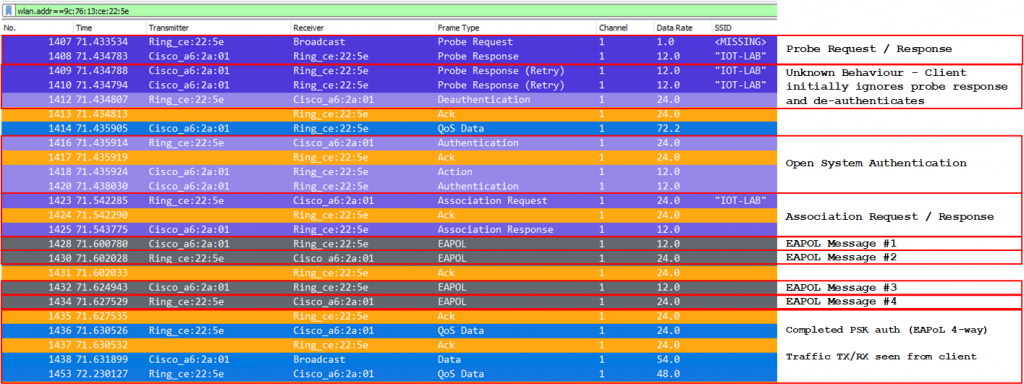Select packet 1412 Deauthentication row
Screen dimensions: 1024x384
tap(389, 100)
